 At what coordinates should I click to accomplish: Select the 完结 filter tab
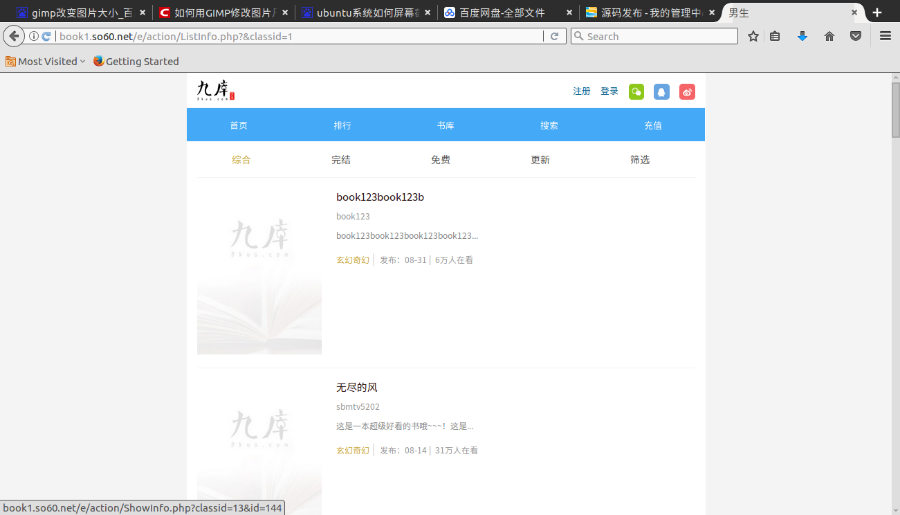[341, 160]
